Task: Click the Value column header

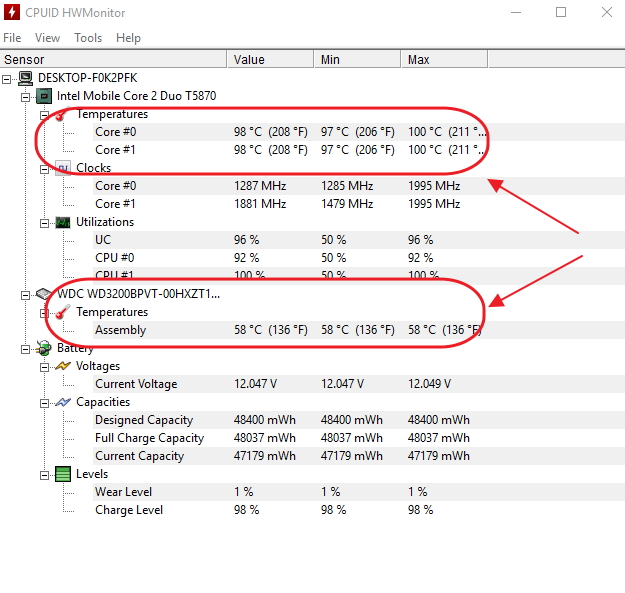Action: (x=271, y=59)
